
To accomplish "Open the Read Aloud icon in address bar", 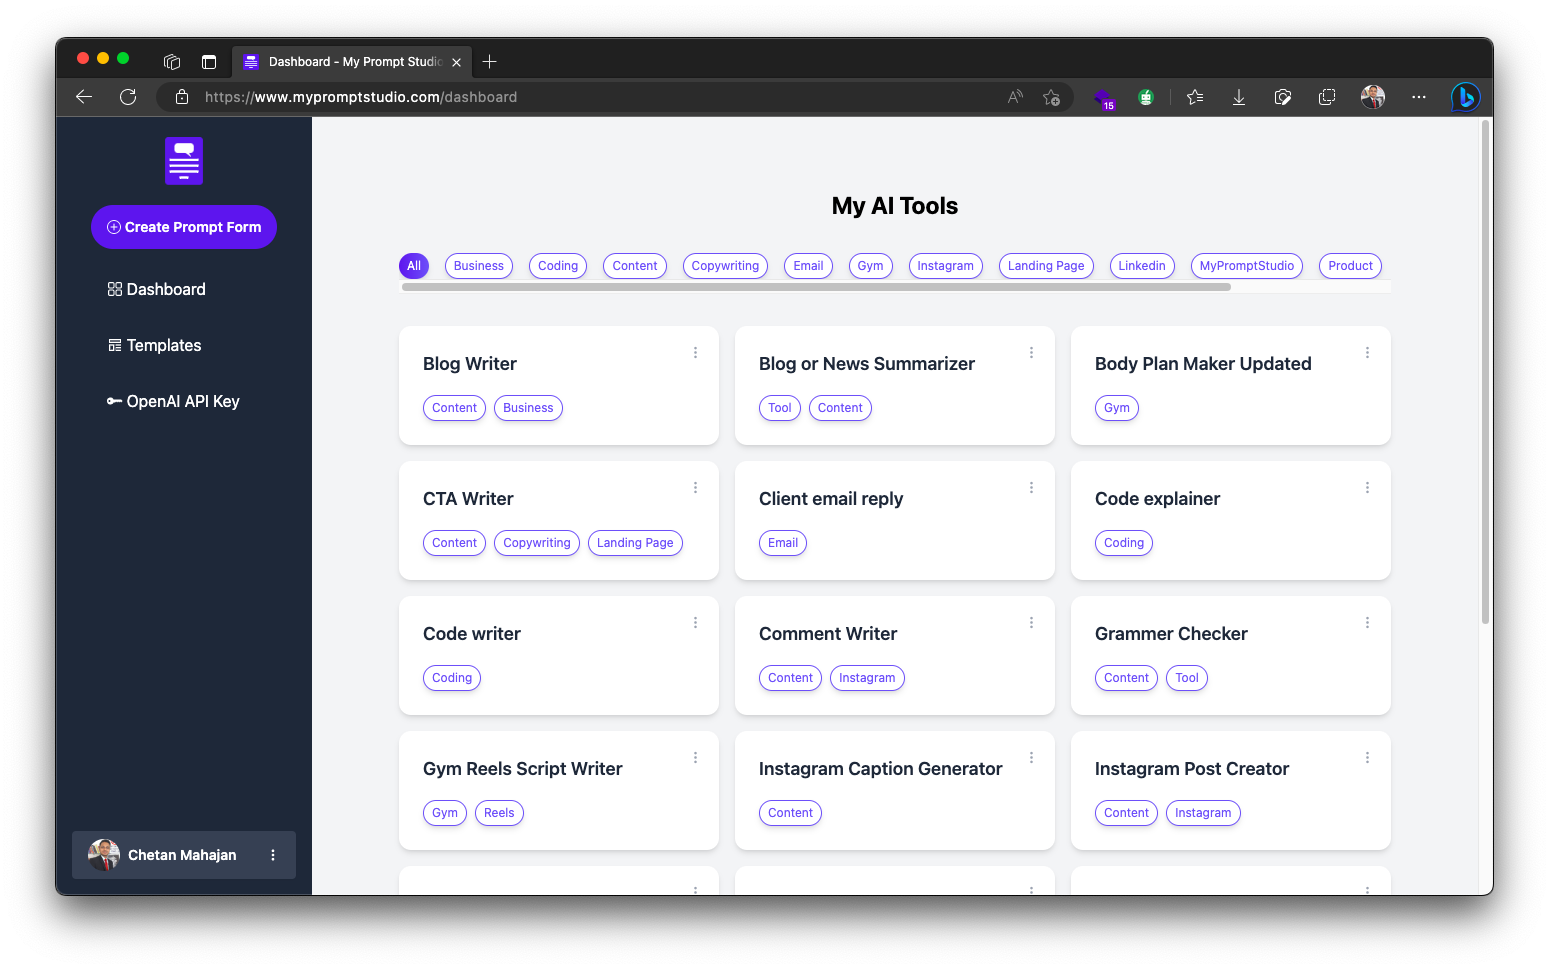I will click(x=1015, y=97).
